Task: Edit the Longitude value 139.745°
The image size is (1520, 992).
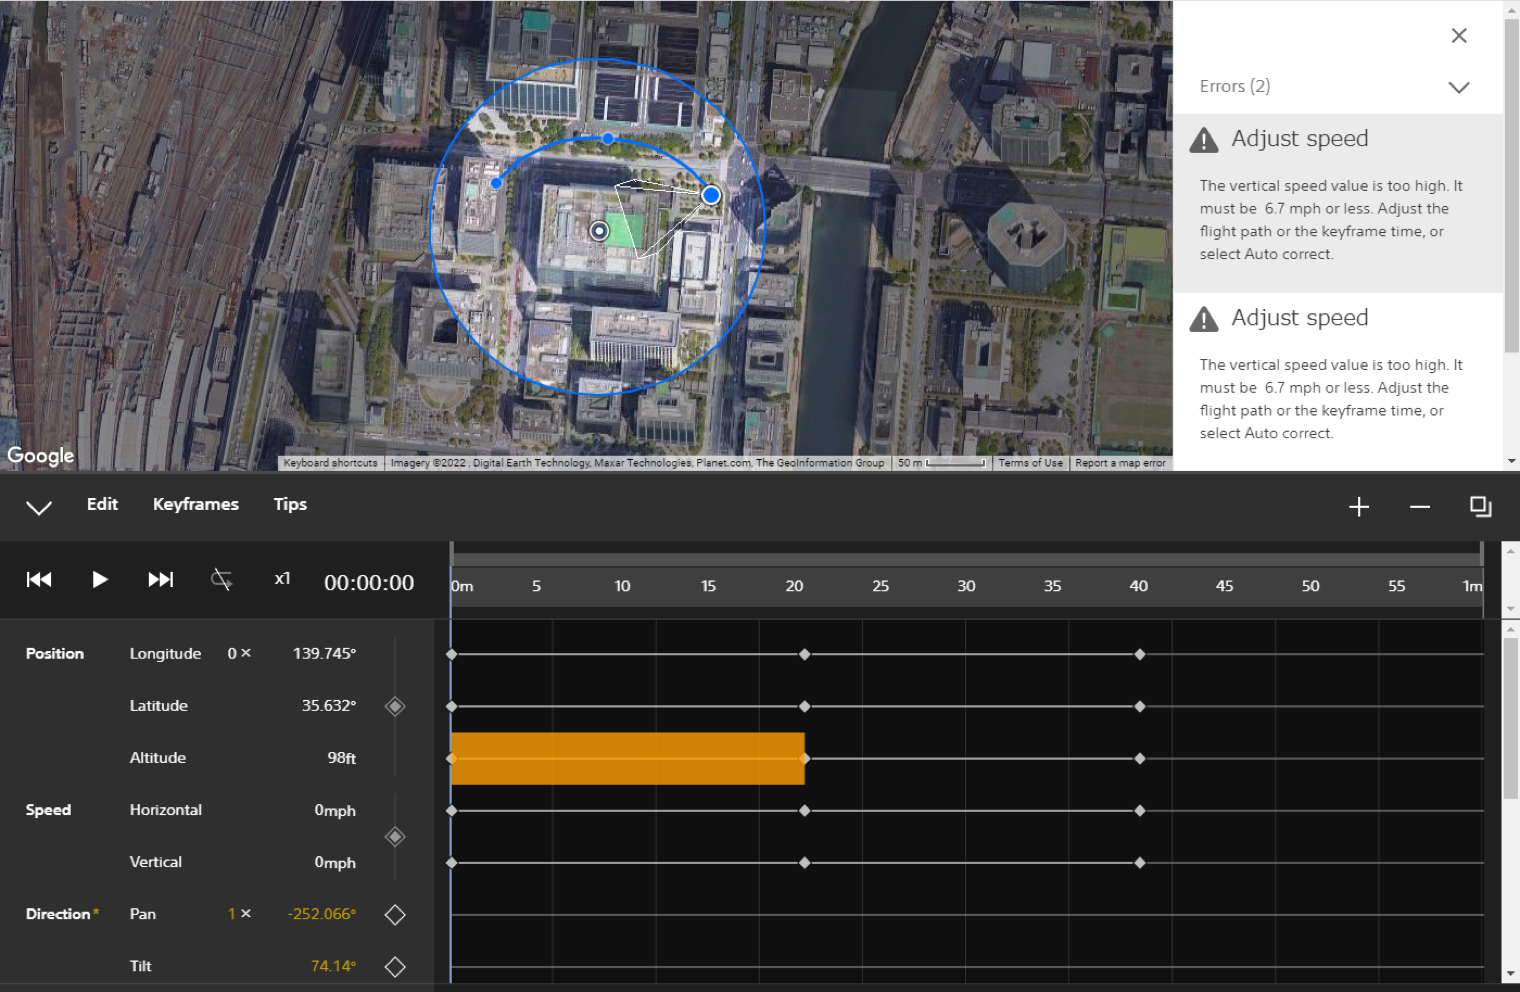Action: (324, 653)
